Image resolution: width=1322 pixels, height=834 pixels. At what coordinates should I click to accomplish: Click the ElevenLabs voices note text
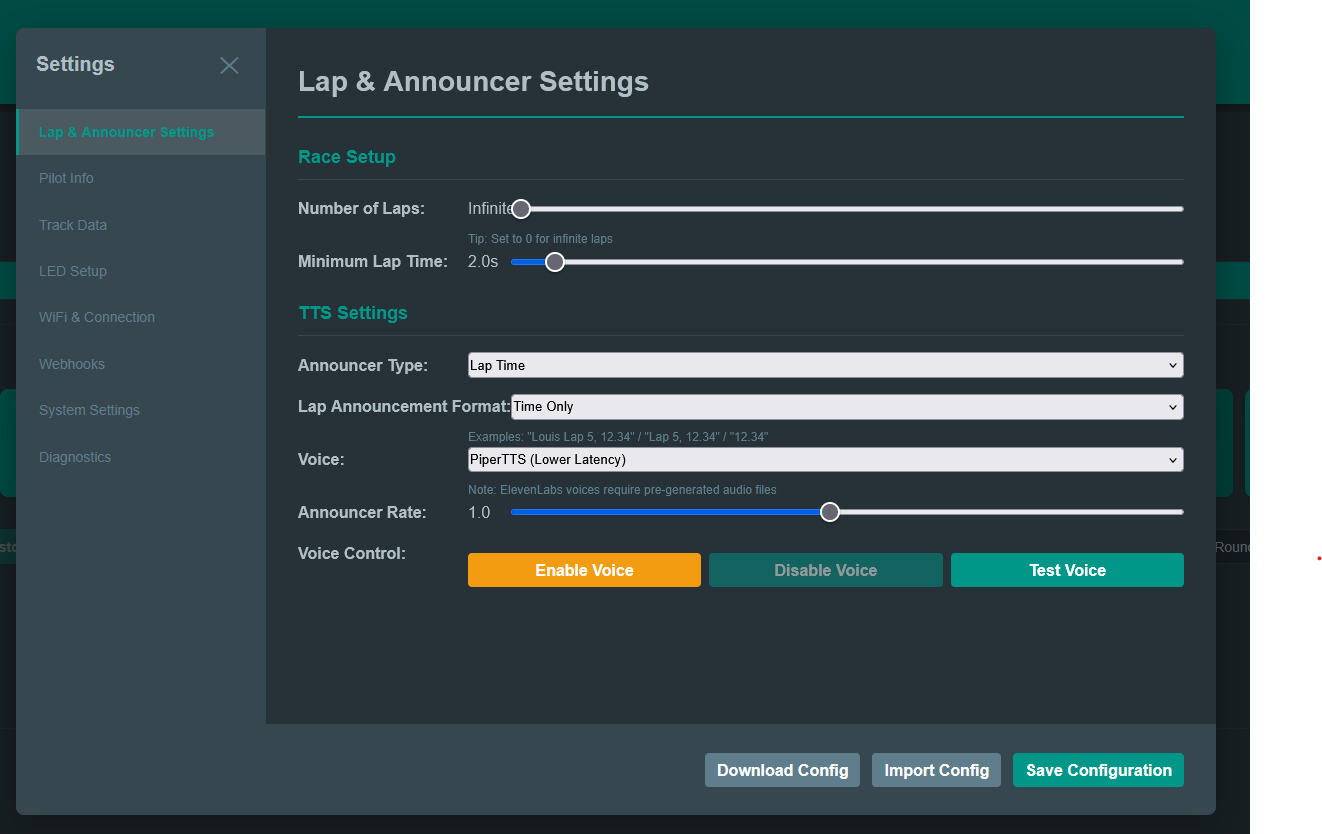pos(622,490)
